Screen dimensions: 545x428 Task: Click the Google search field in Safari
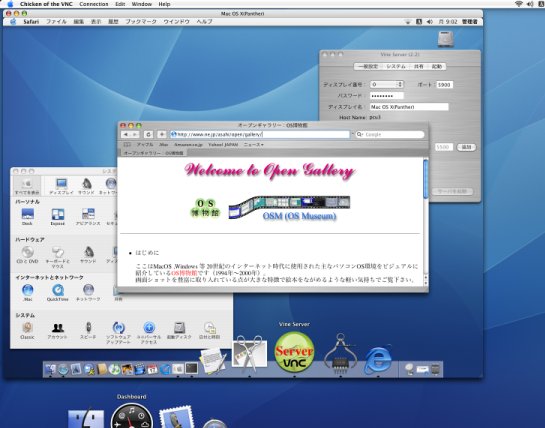point(390,135)
